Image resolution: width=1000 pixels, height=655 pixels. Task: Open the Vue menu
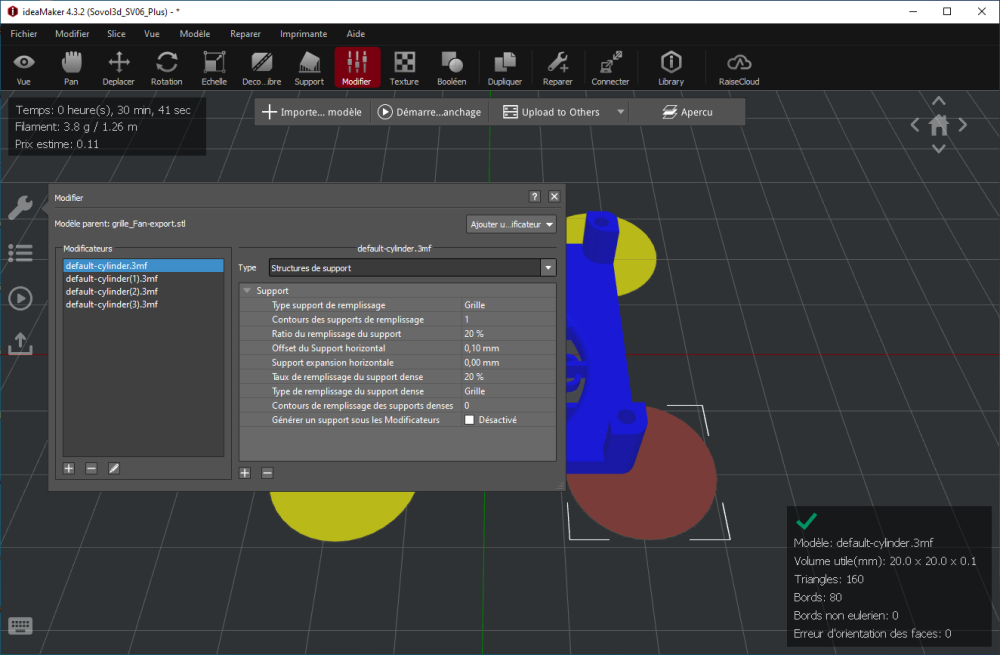pos(152,34)
